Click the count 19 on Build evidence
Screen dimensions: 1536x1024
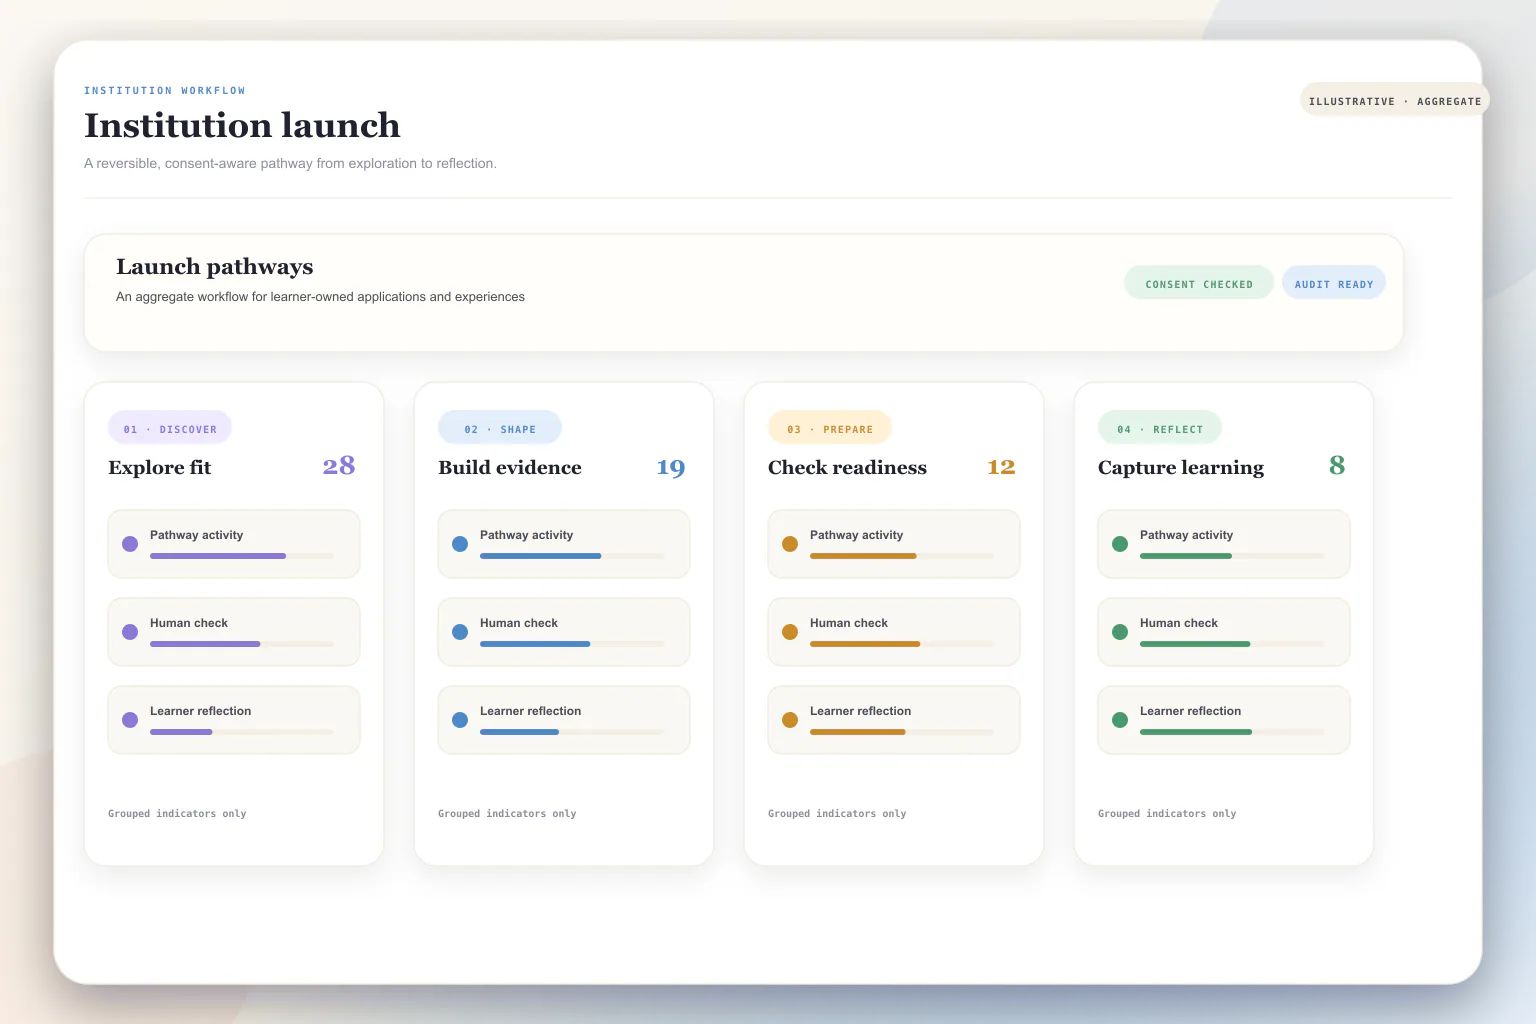[671, 468]
